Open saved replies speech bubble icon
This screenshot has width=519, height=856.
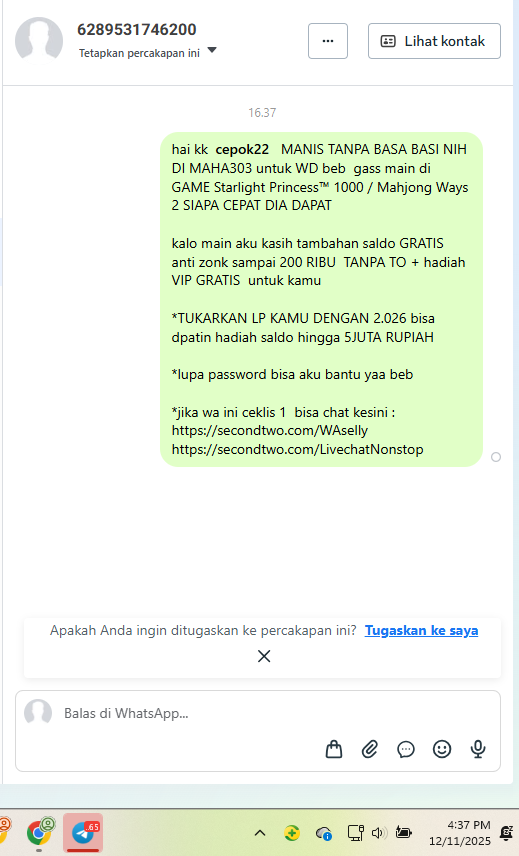[406, 750]
